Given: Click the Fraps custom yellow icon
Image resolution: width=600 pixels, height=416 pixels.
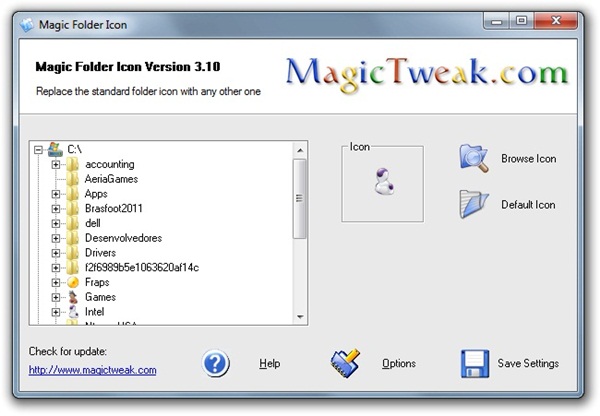Looking at the screenshot, I should click(x=73, y=282).
